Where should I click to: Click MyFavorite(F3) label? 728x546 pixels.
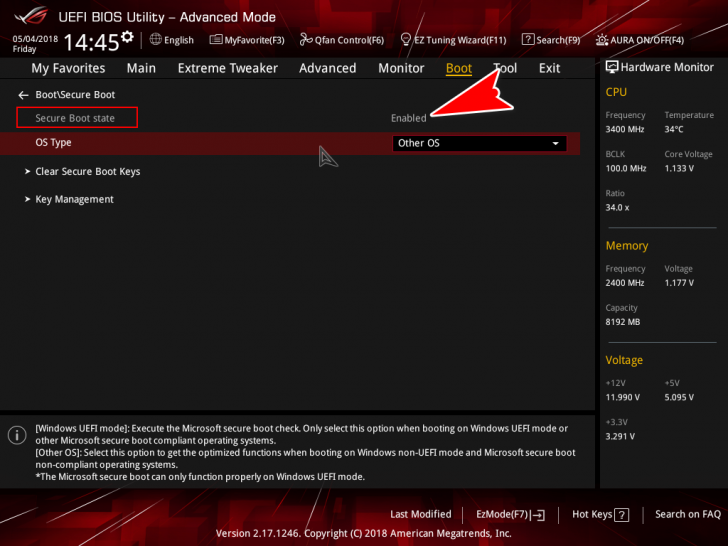[x=254, y=40]
